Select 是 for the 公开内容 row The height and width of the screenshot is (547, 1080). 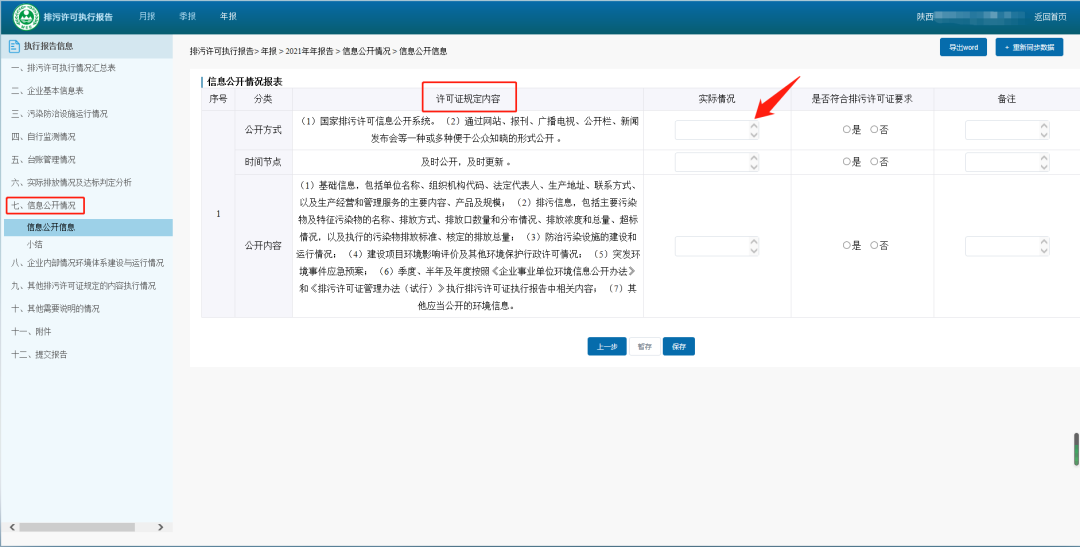(846, 246)
